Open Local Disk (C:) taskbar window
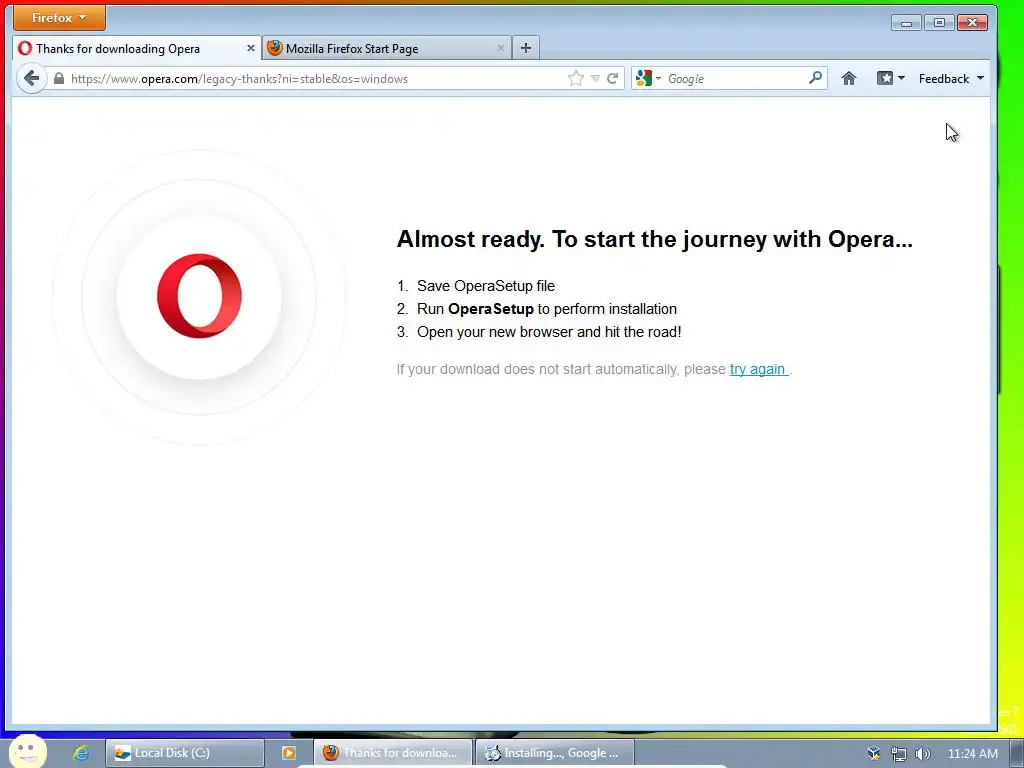 pyautogui.click(x=185, y=753)
